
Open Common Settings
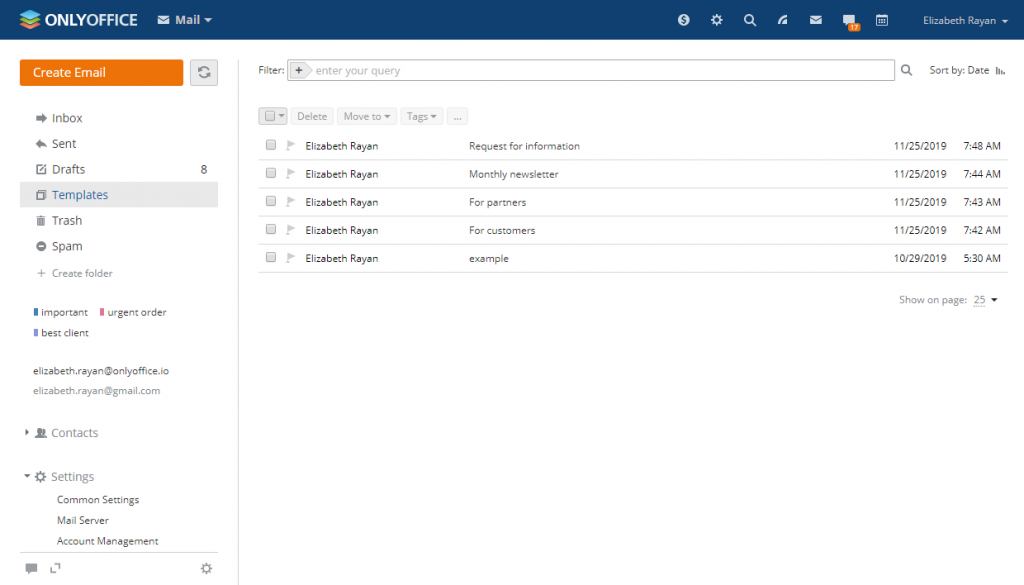click(98, 499)
